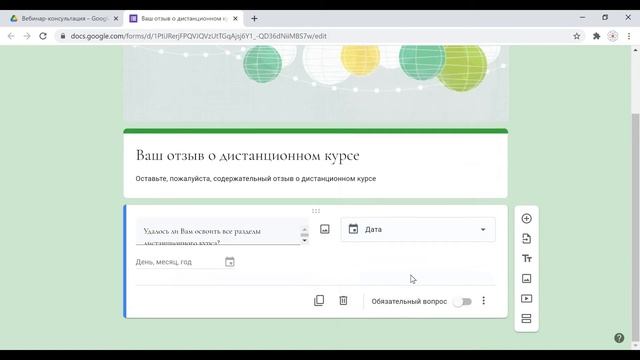This screenshot has height=360, width=640.
Task: Step the question text field down
Action: 304,240
